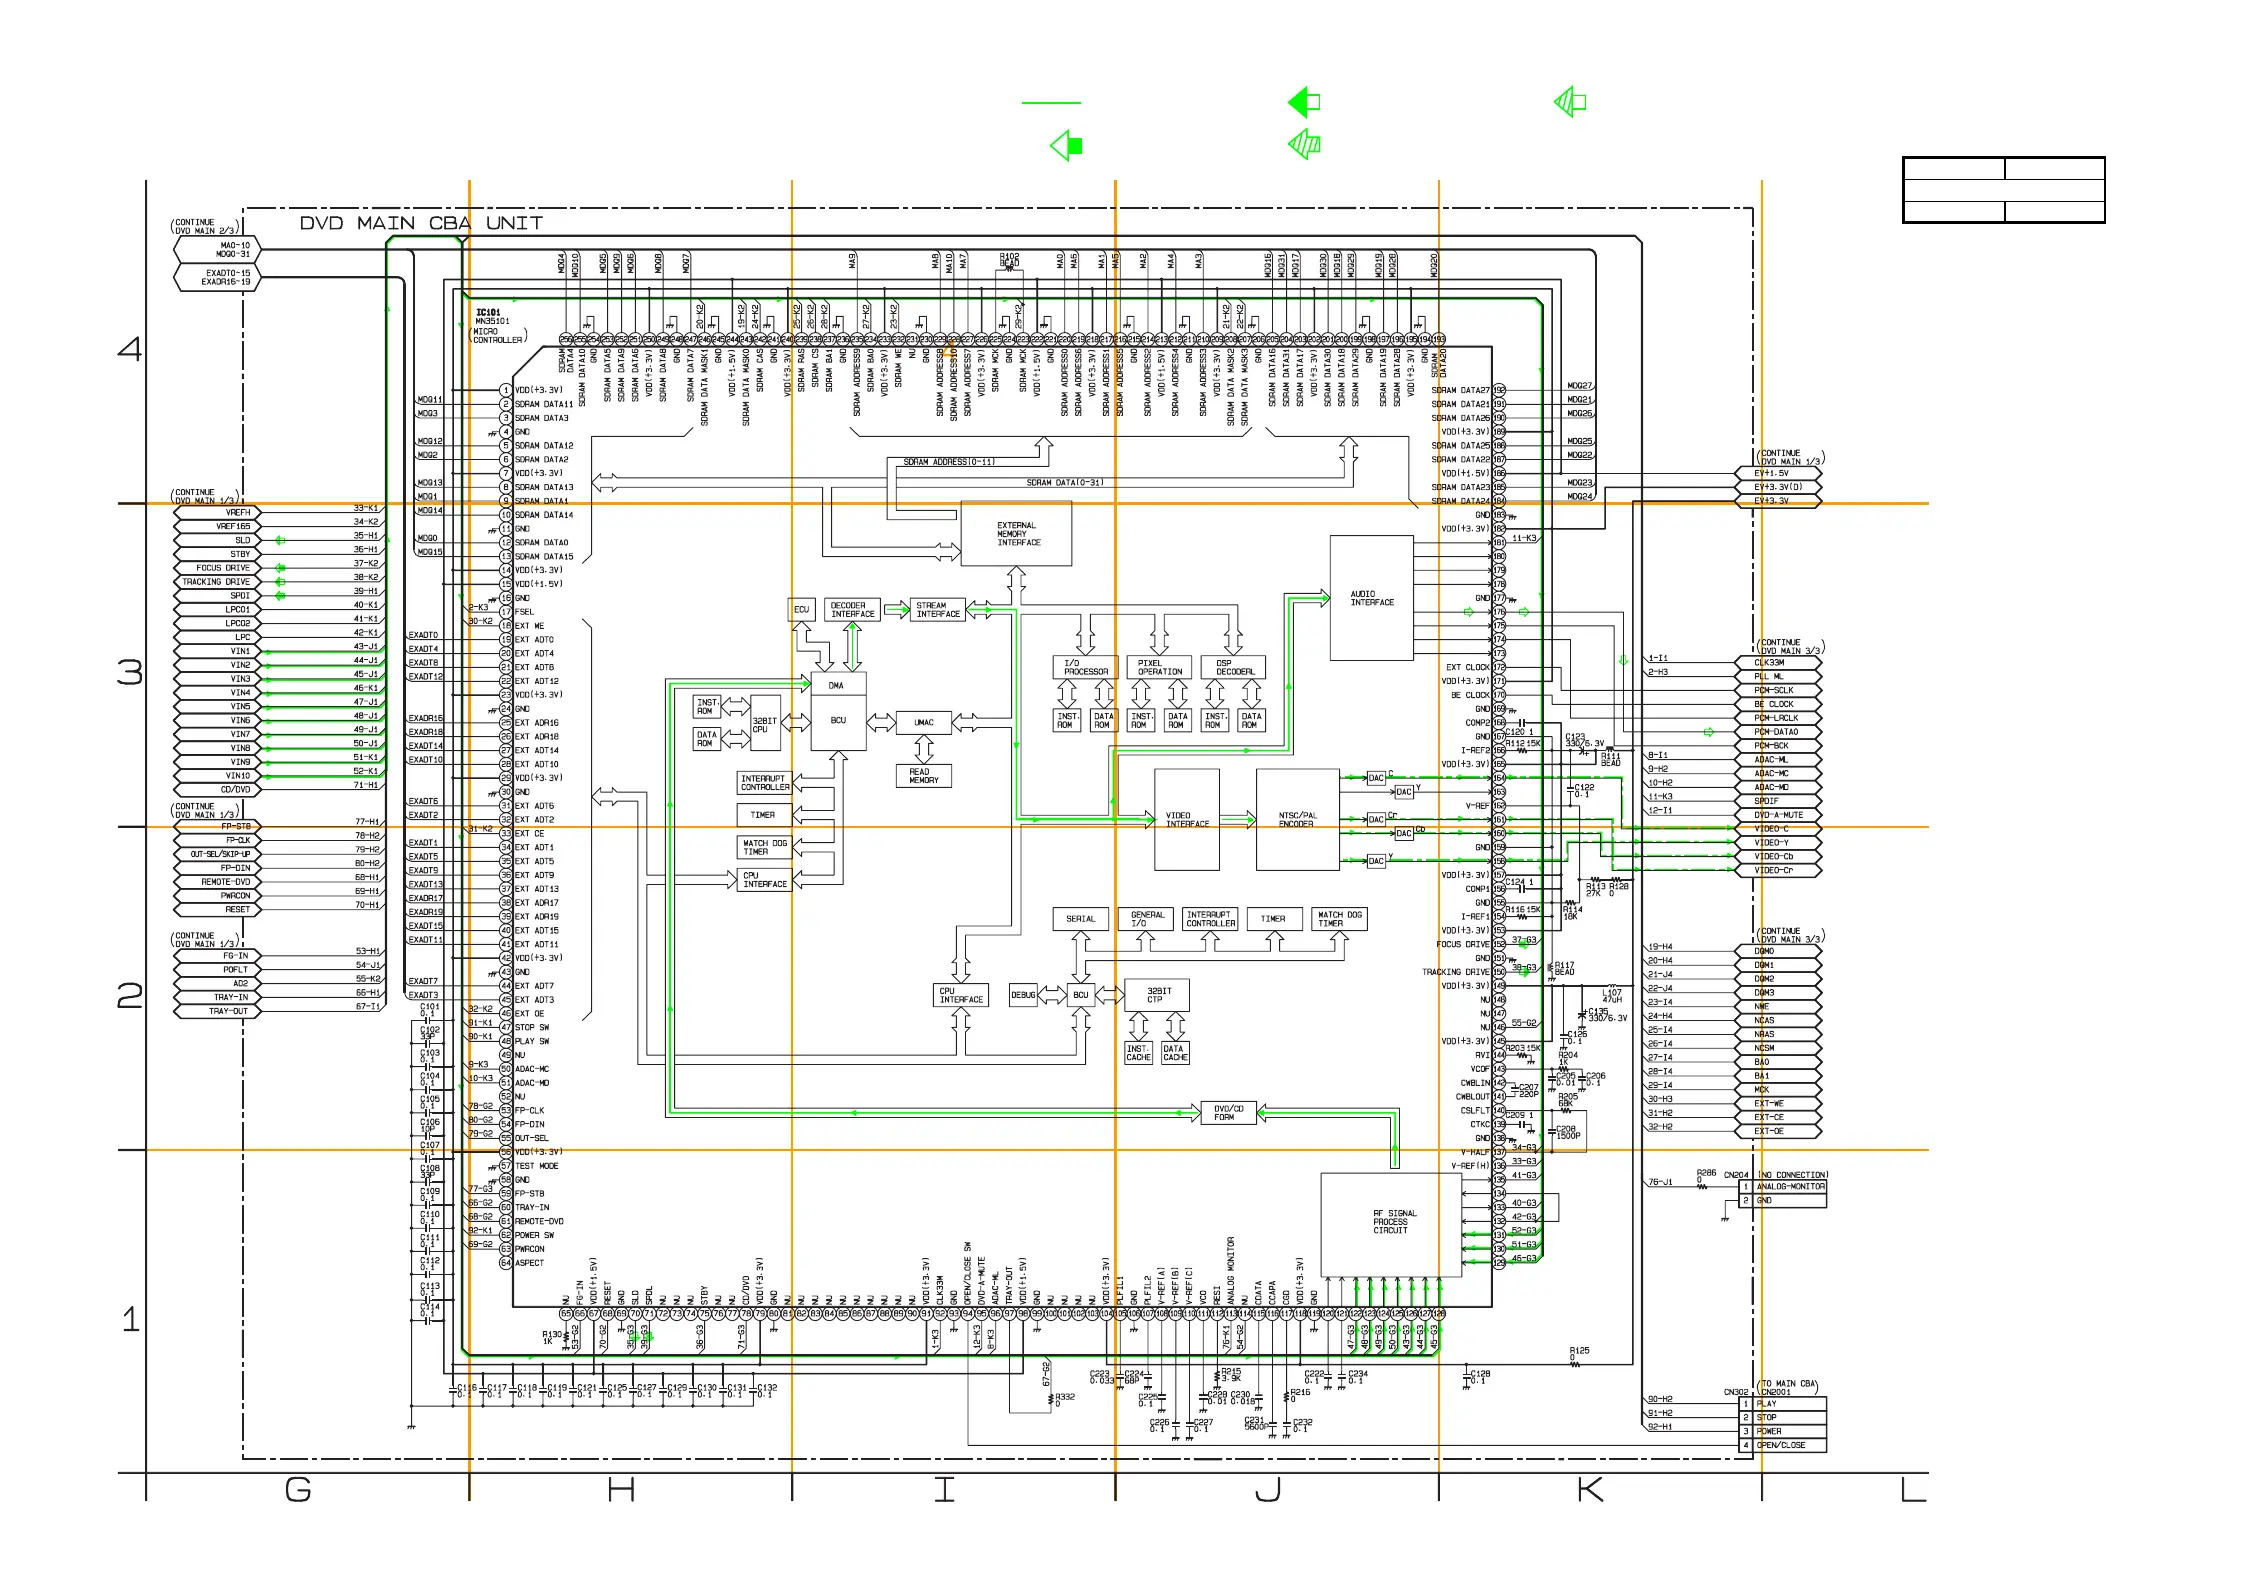
Task: Select the VIDEO INTERFACE block
Action: click(1186, 819)
